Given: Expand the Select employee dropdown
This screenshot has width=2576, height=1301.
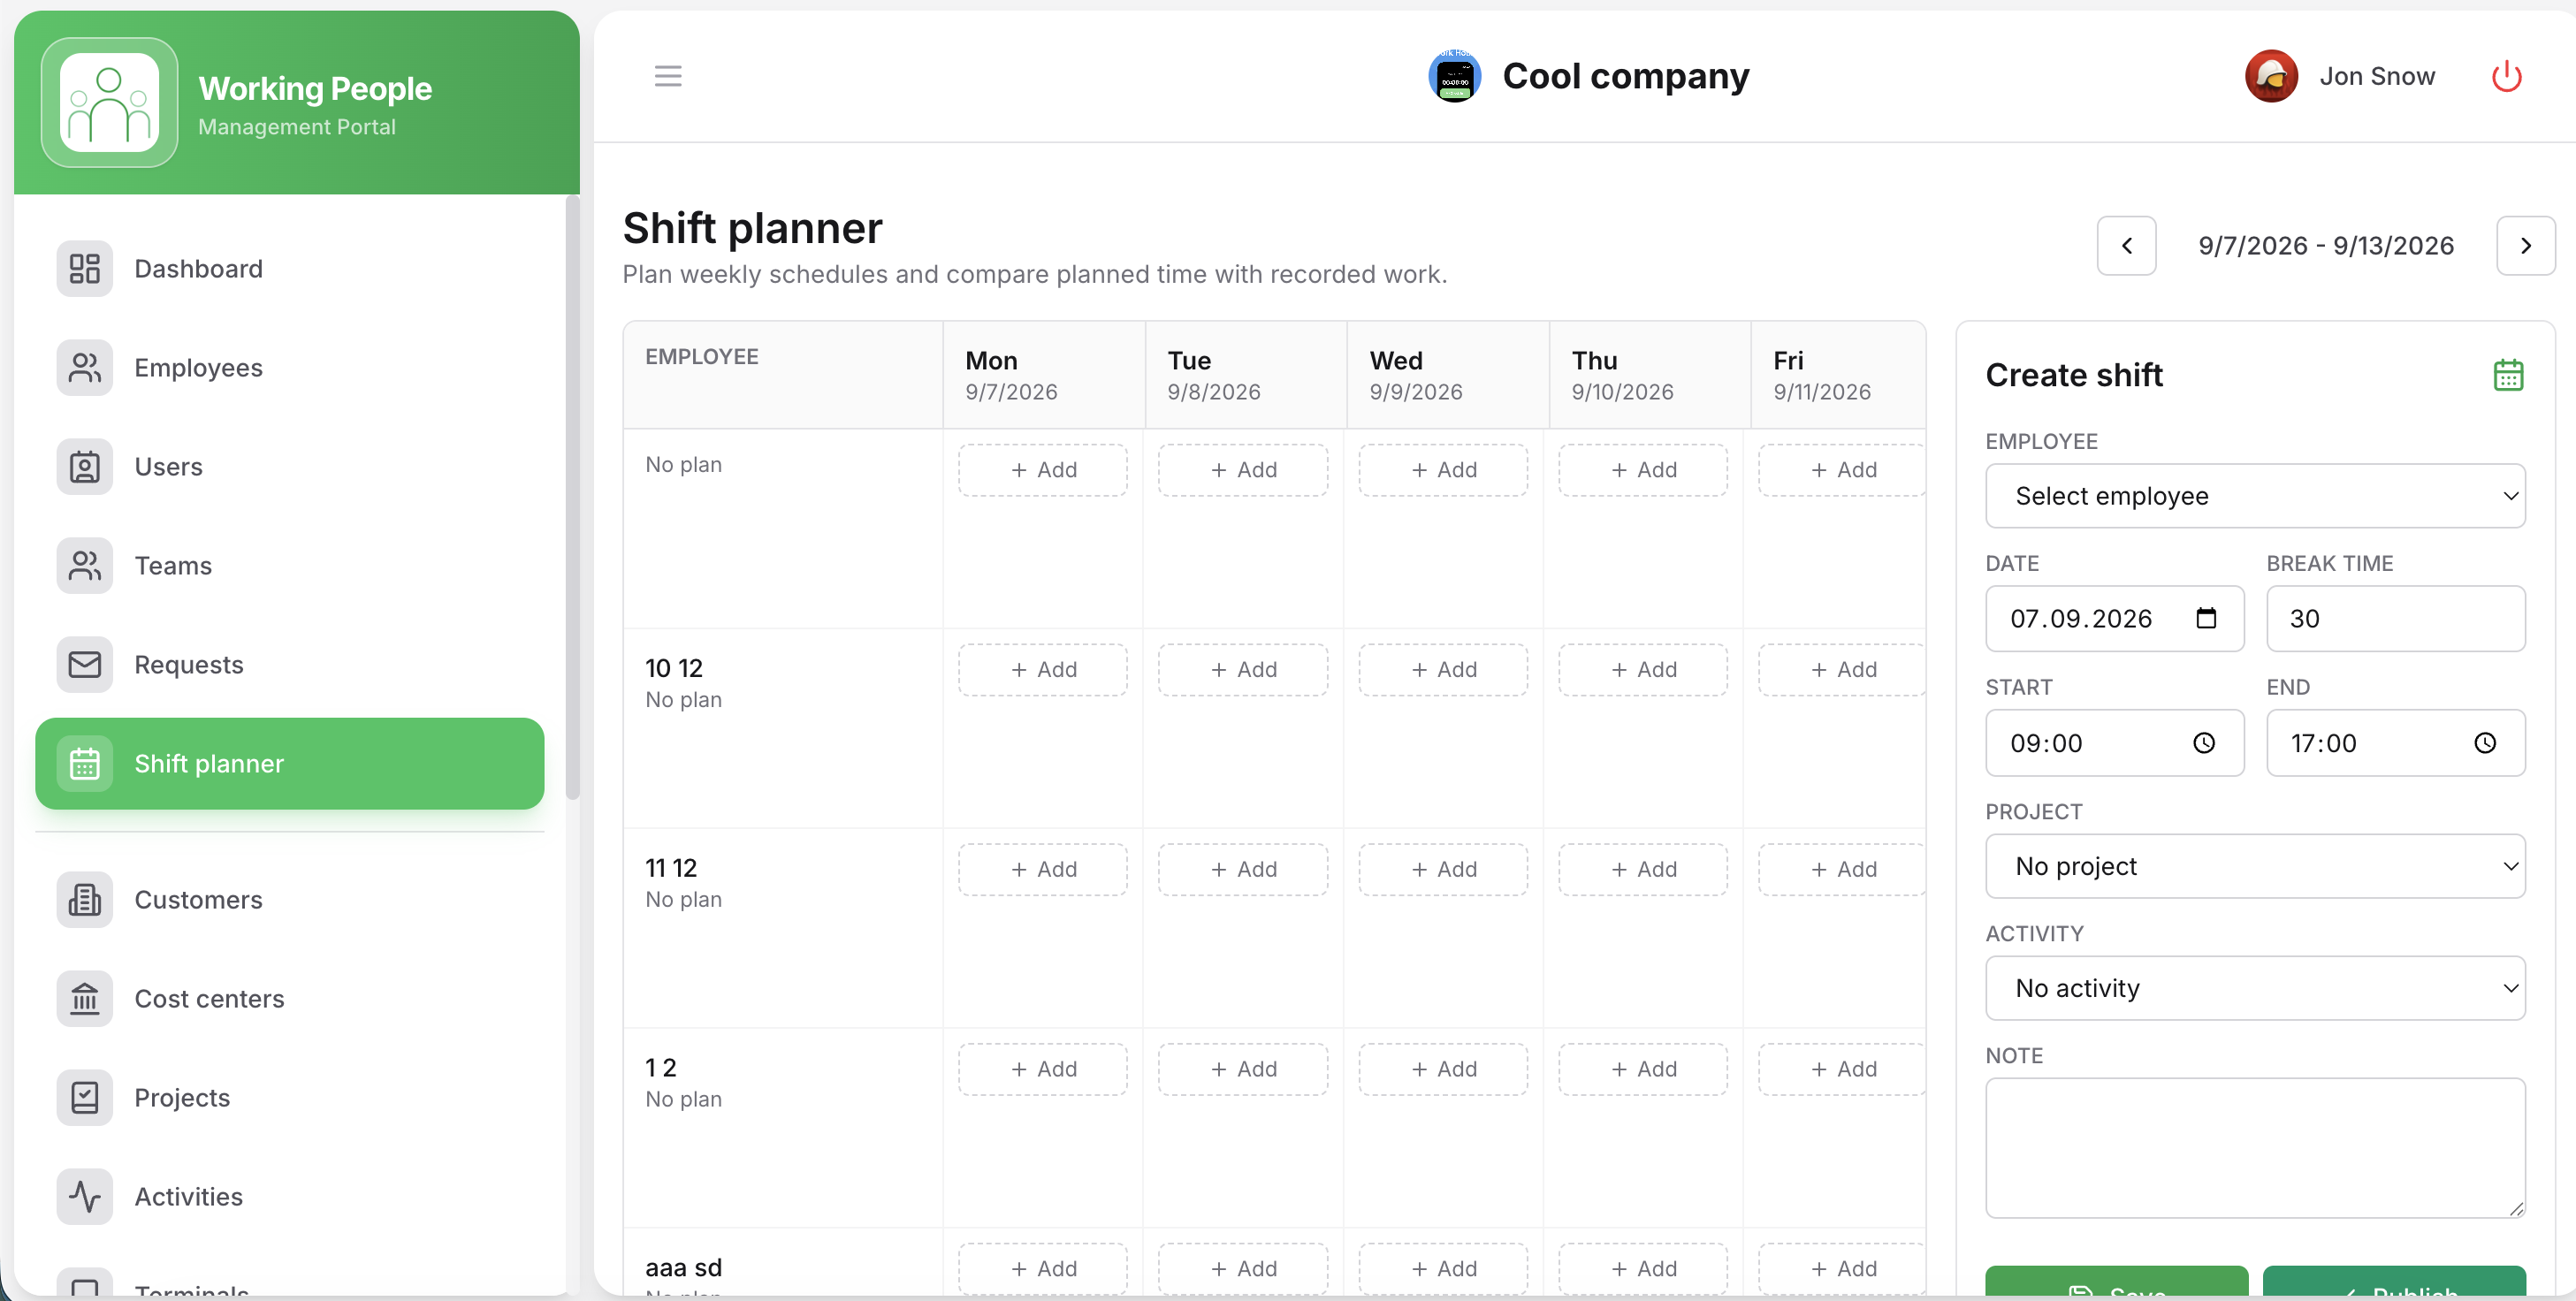Looking at the screenshot, I should [2255, 496].
